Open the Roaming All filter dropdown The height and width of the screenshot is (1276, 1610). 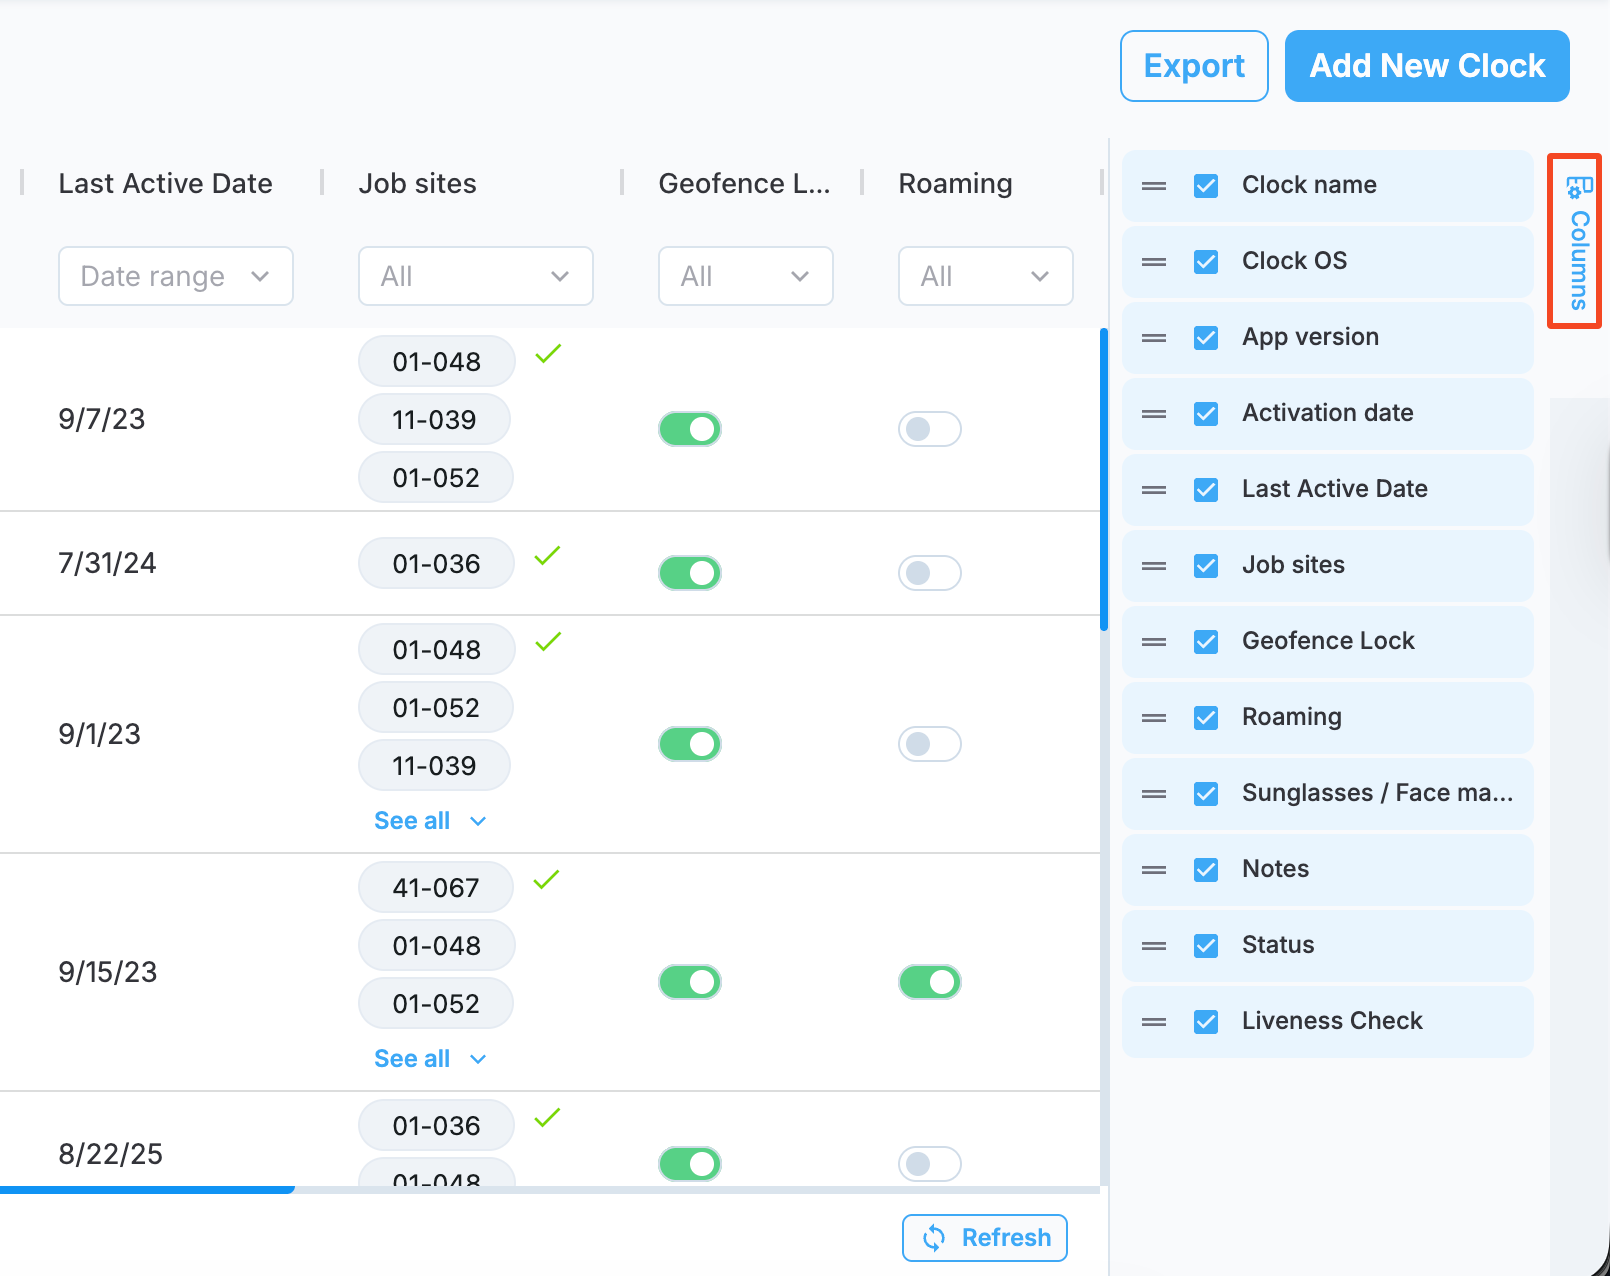986,276
